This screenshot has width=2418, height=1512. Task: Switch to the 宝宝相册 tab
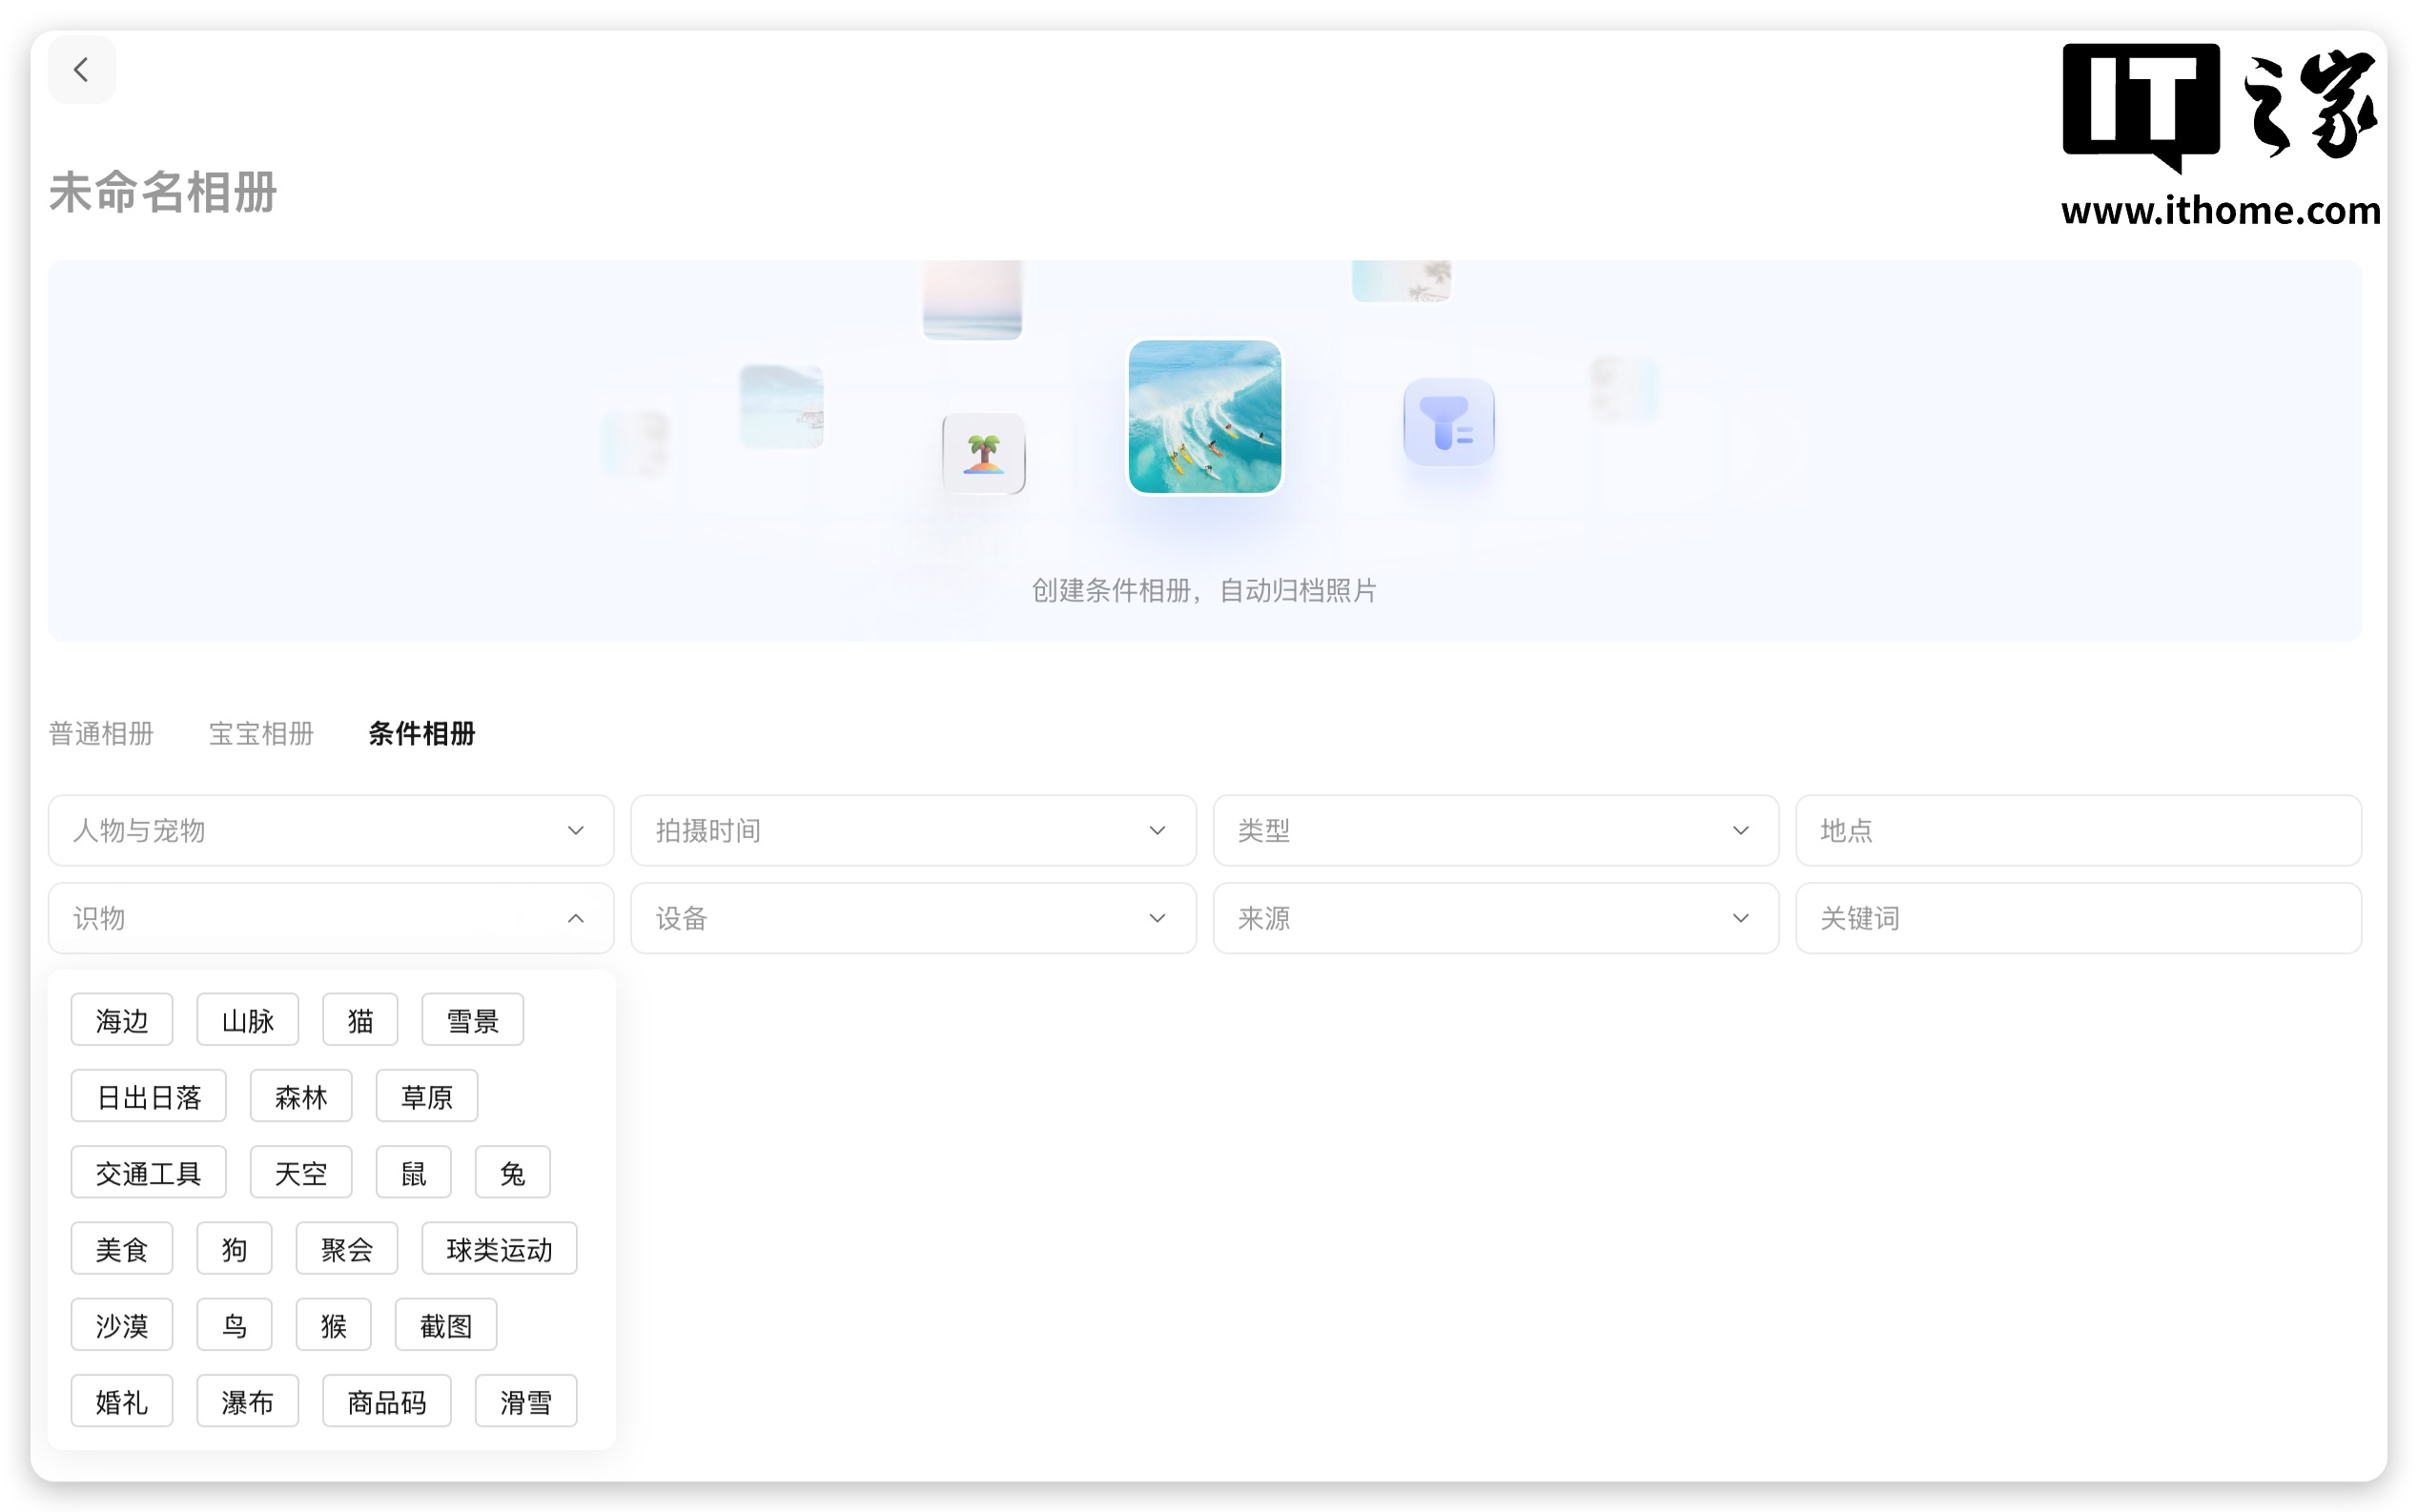(261, 733)
